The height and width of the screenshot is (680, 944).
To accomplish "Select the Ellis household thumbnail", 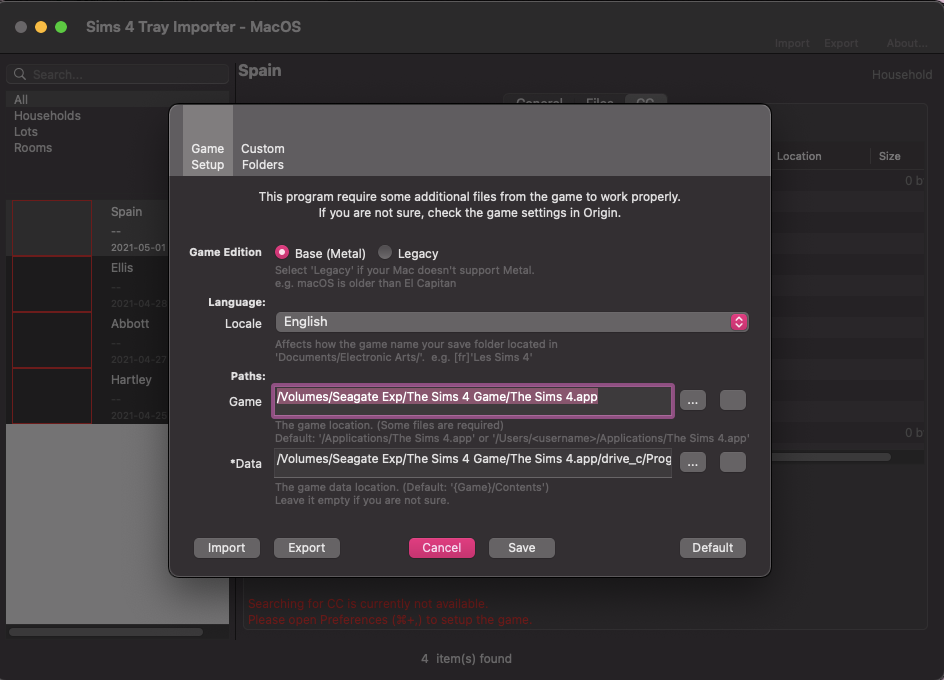I will 52,284.
